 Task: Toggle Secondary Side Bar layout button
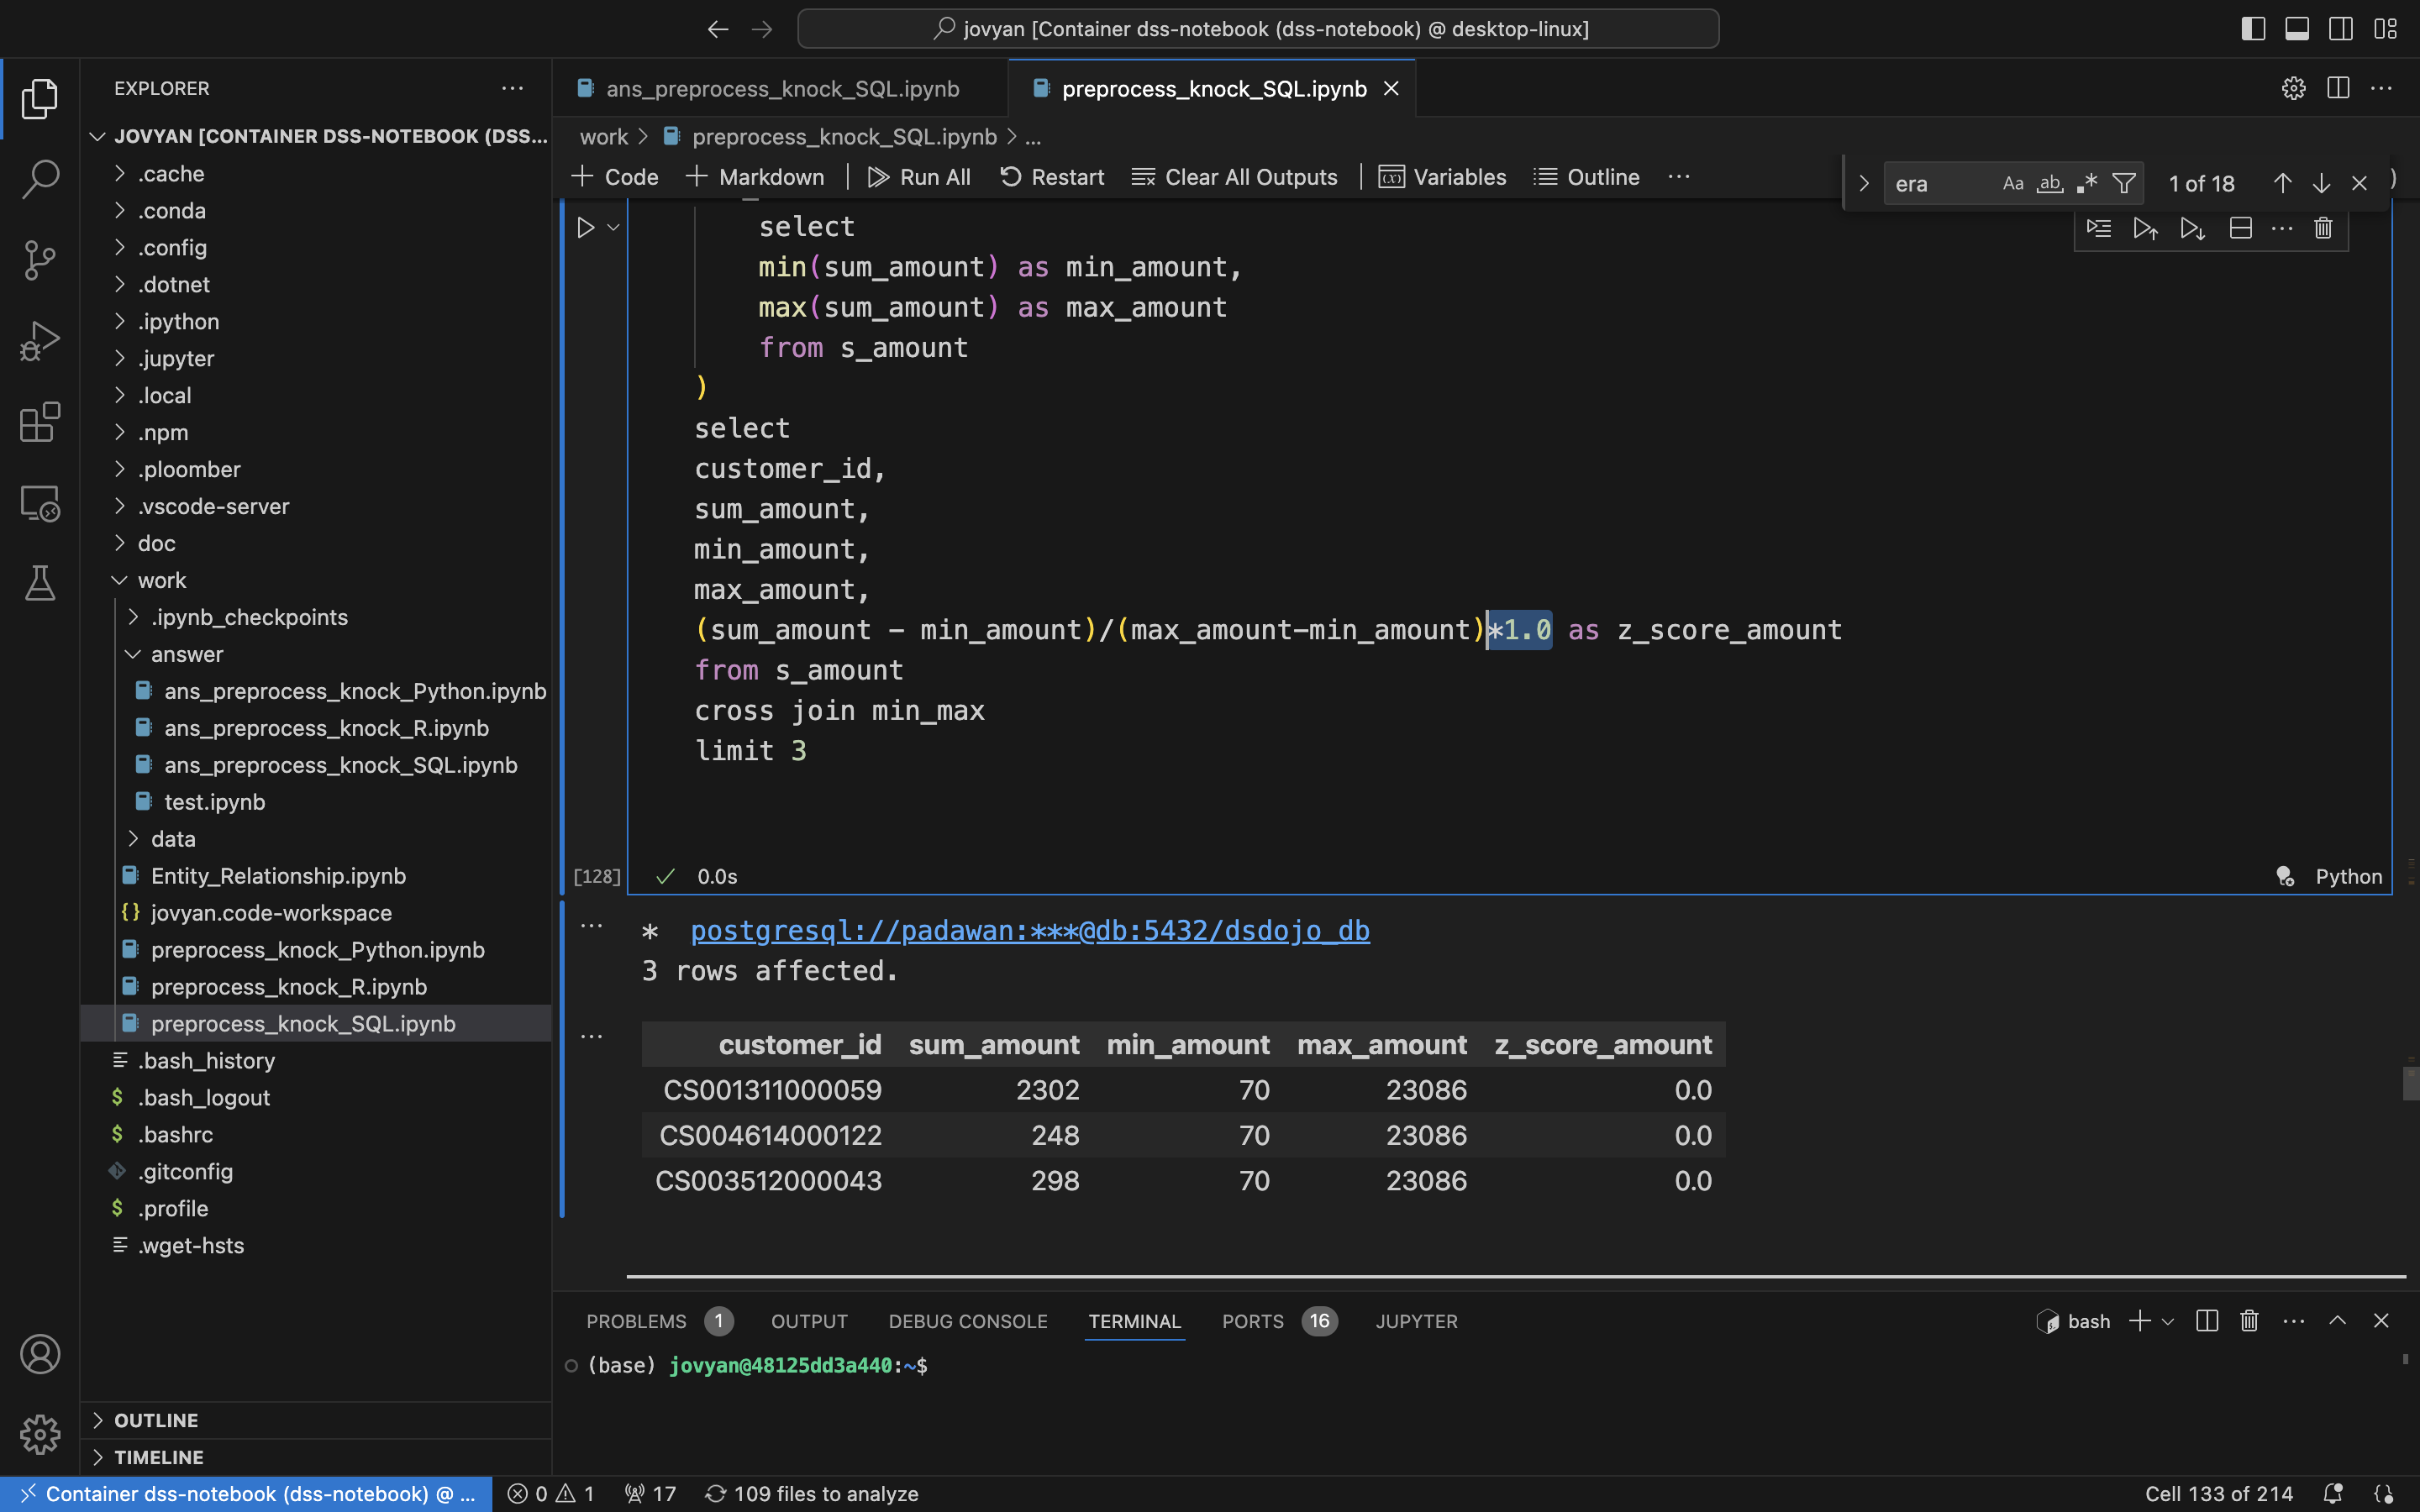(2341, 29)
